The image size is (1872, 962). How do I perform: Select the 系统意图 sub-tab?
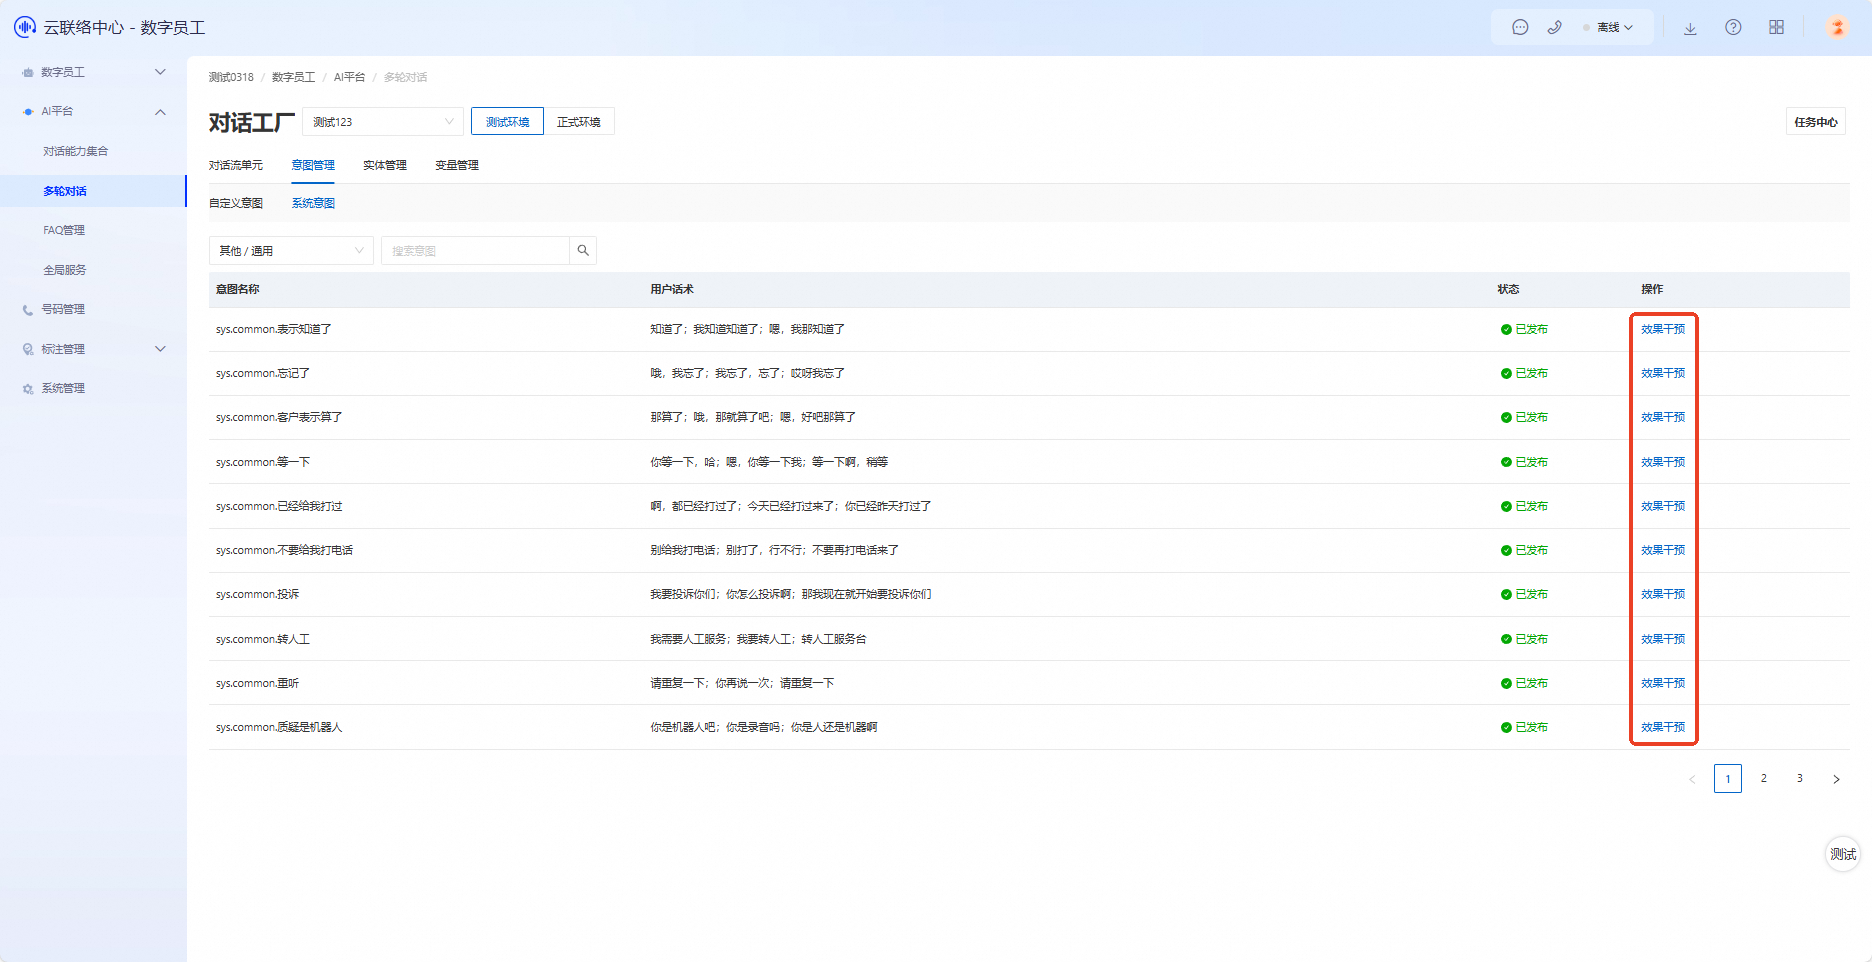coord(313,203)
